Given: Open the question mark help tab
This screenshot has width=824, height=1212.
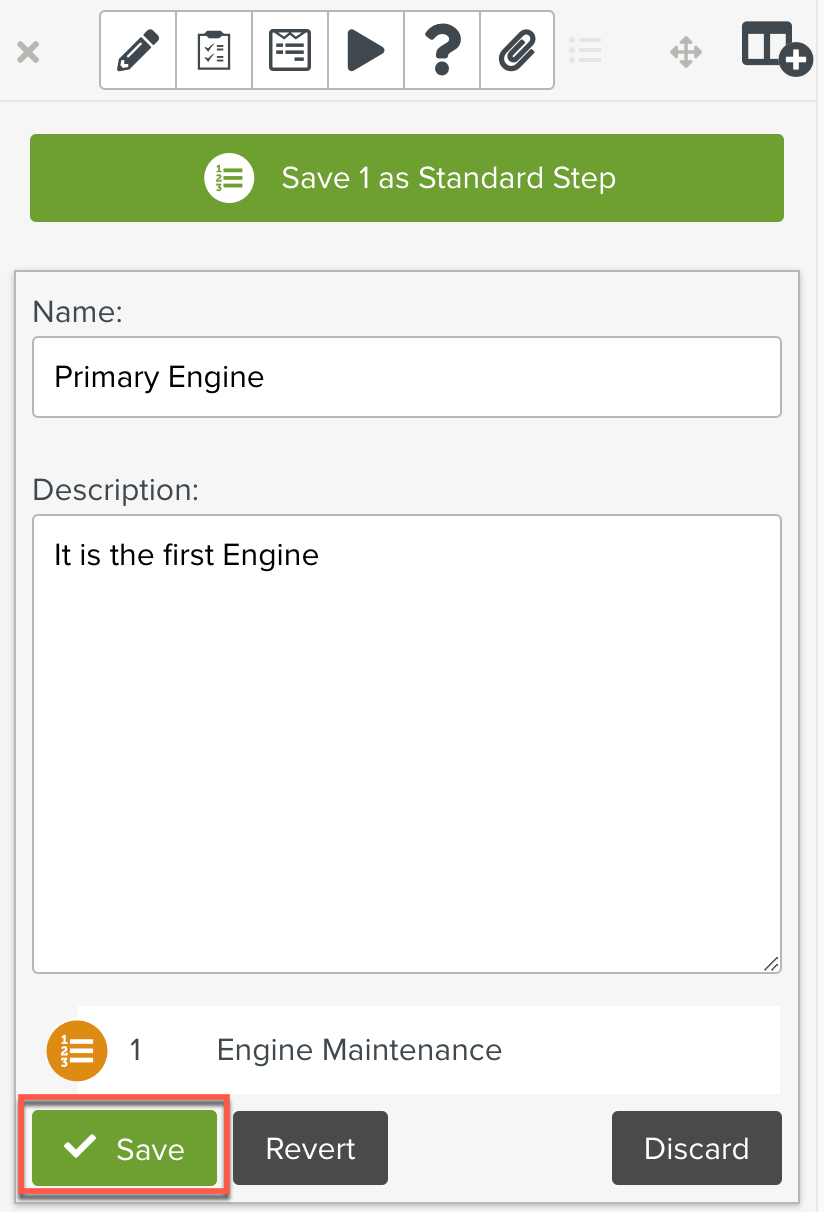Looking at the screenshot, I should 442,50.
